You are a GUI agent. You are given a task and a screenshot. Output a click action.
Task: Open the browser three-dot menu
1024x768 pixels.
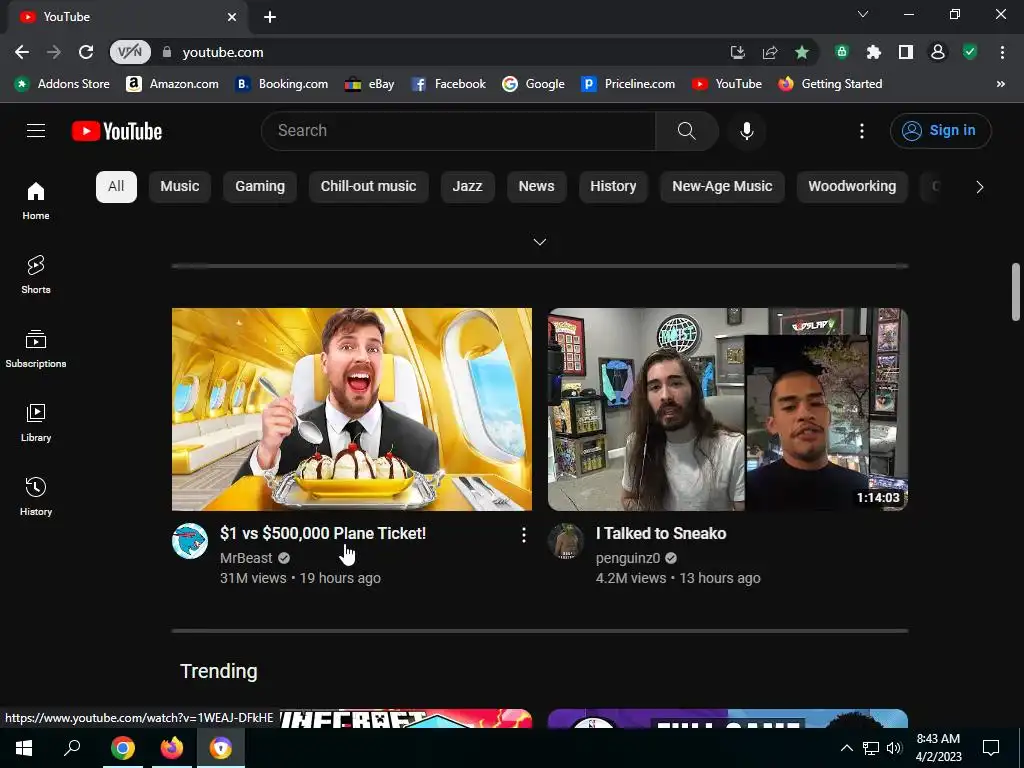pos(1002,52)
